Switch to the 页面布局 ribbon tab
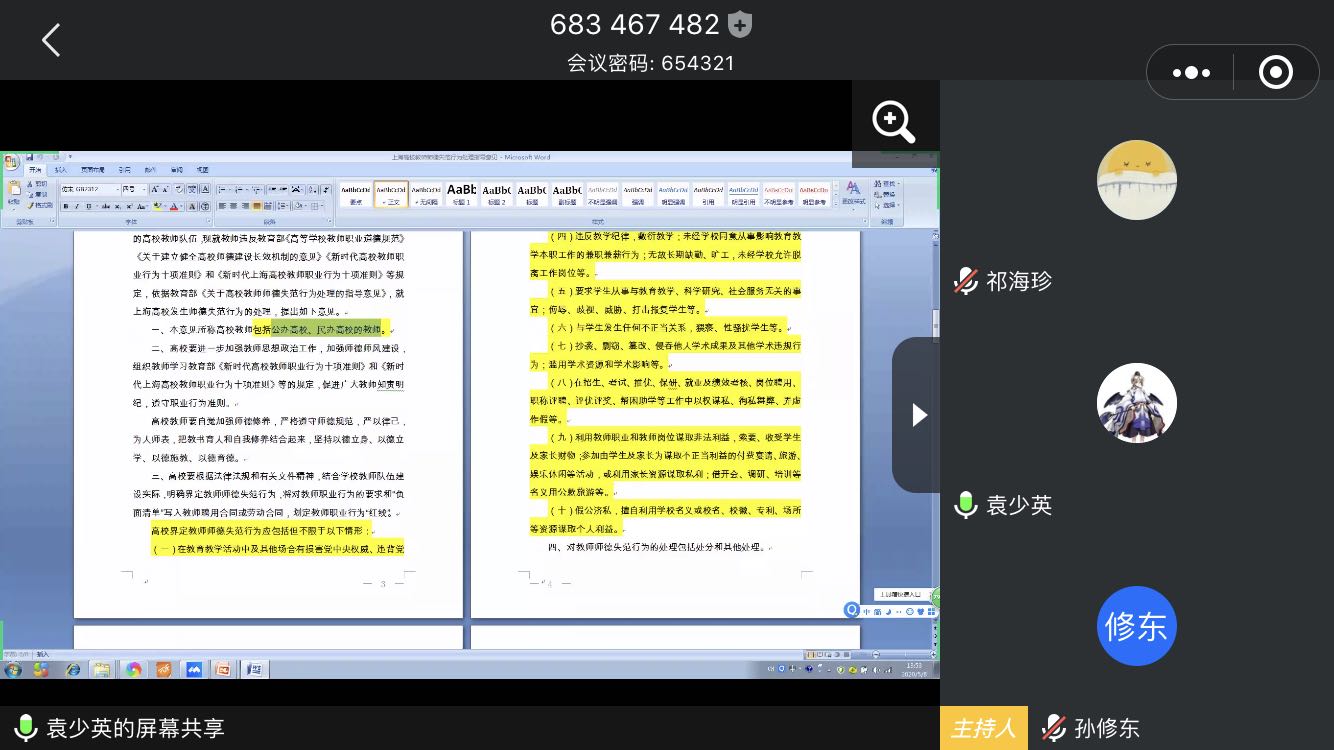 coord(93,170)
